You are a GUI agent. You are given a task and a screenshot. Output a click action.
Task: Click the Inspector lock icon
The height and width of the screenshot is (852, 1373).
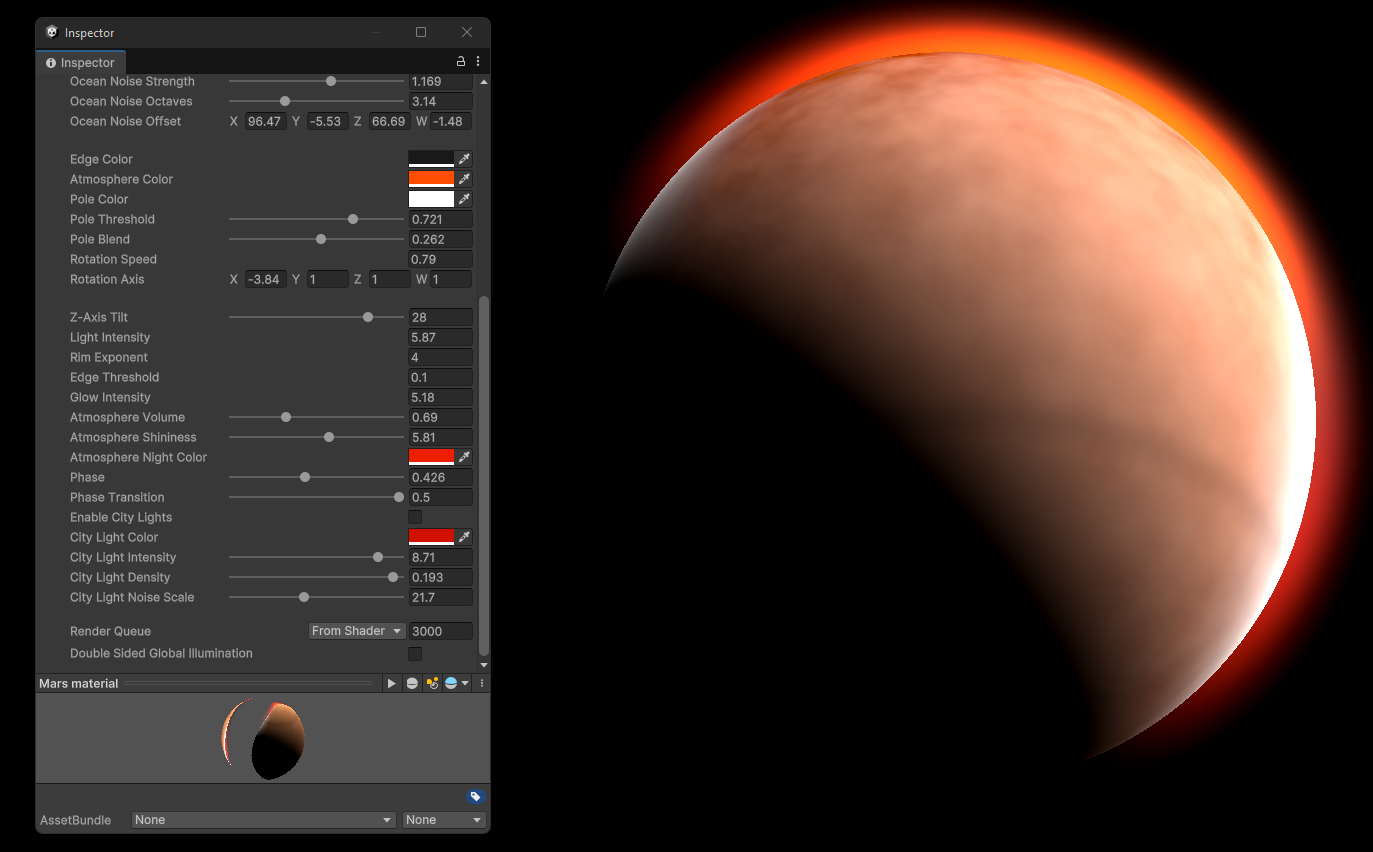coord(461,62)
